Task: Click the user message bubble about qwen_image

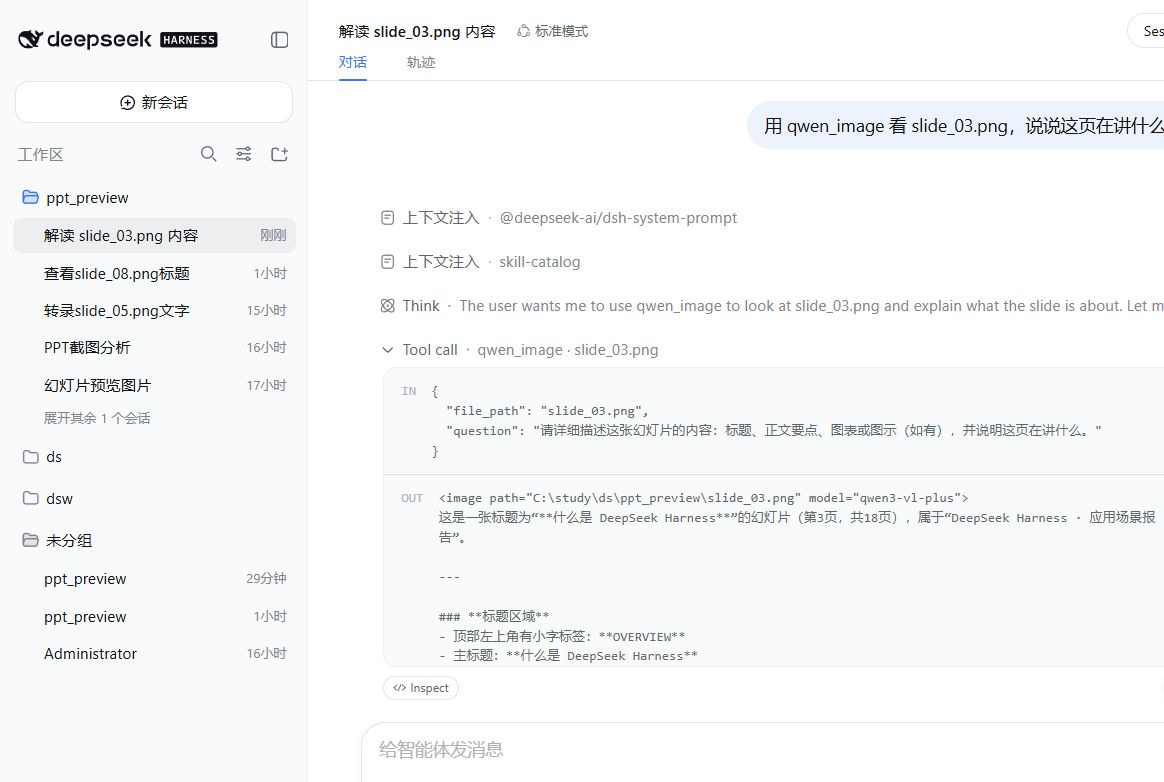Action: [956, 126]
